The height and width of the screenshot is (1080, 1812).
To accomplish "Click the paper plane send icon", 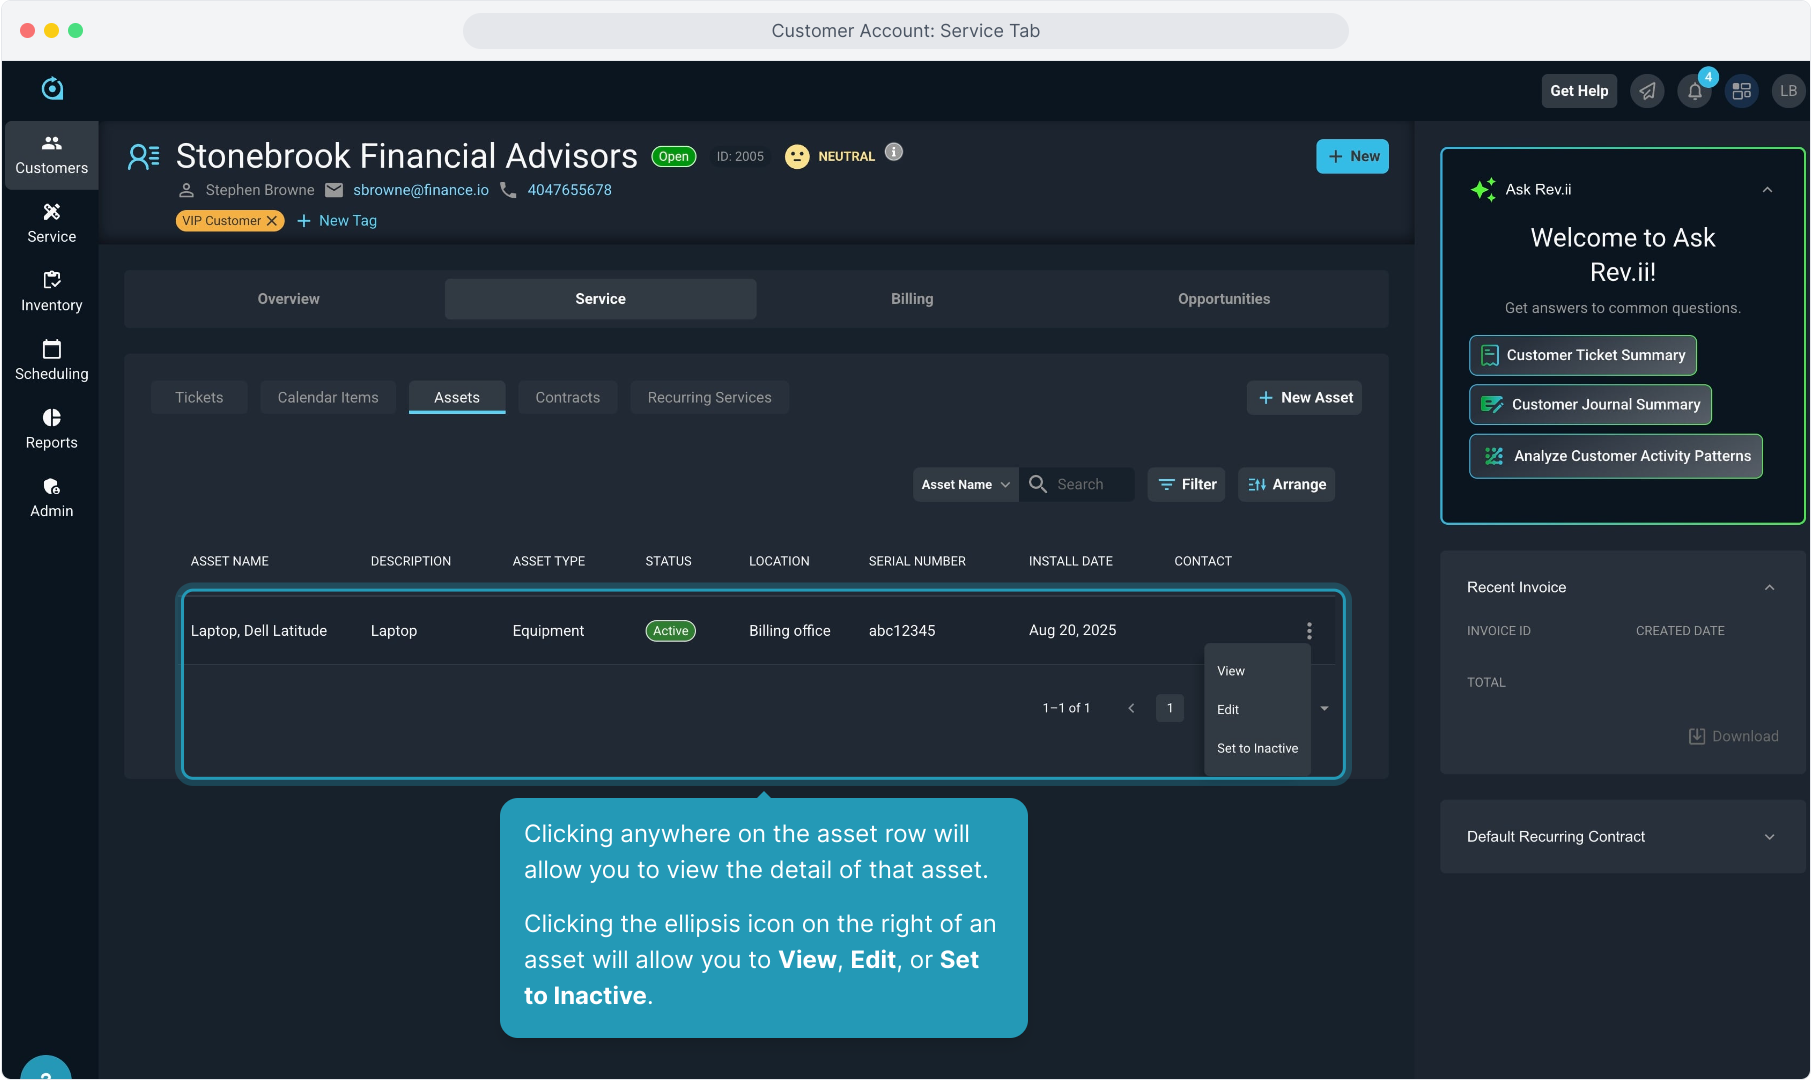I will click(x=1647, y=91).
